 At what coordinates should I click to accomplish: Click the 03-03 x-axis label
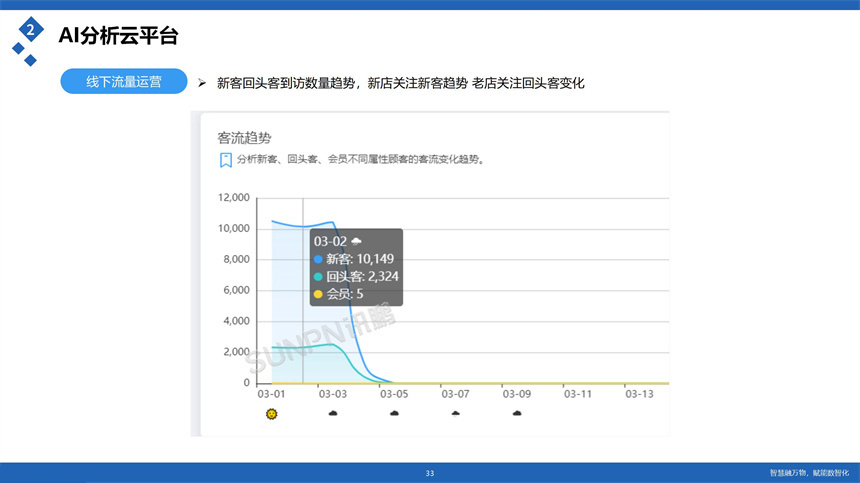333,394
